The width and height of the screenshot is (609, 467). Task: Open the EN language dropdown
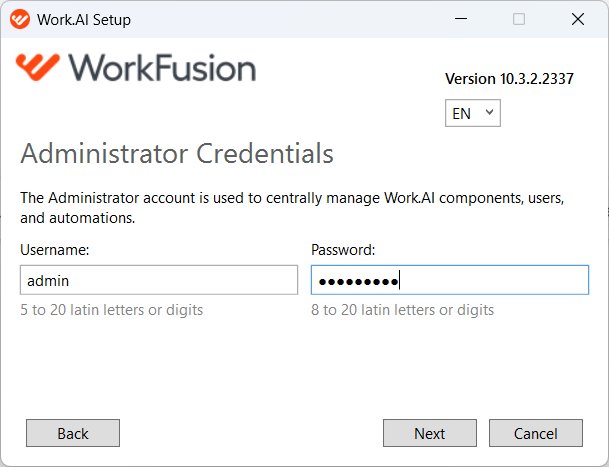473,113
